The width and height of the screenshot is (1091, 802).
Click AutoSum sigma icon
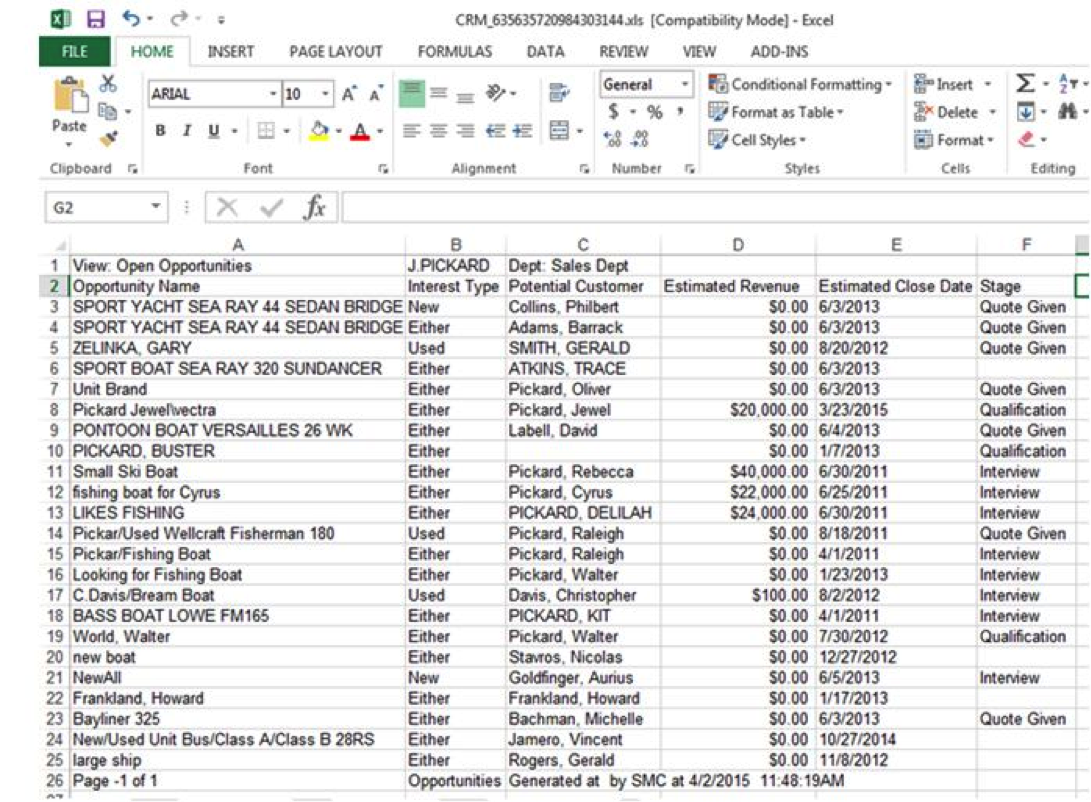tap(1024, 84)
